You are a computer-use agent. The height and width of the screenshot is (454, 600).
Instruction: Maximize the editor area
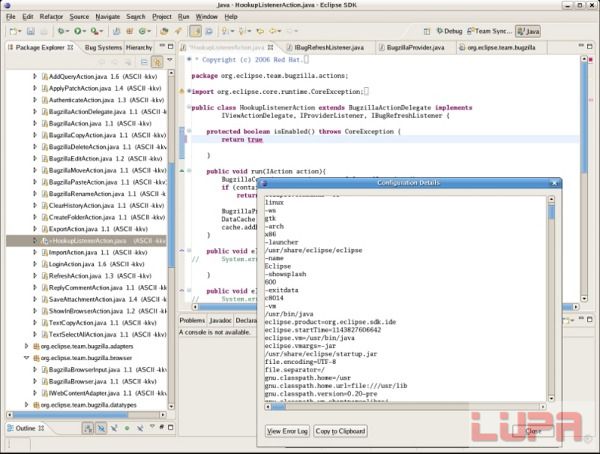tap(590, 46)
